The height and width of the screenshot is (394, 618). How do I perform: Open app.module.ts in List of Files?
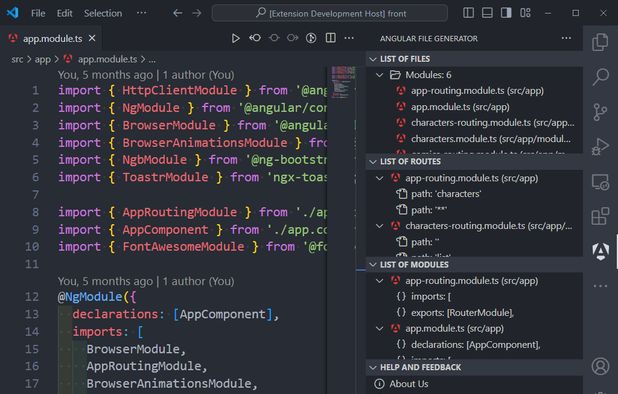point(460,107)
